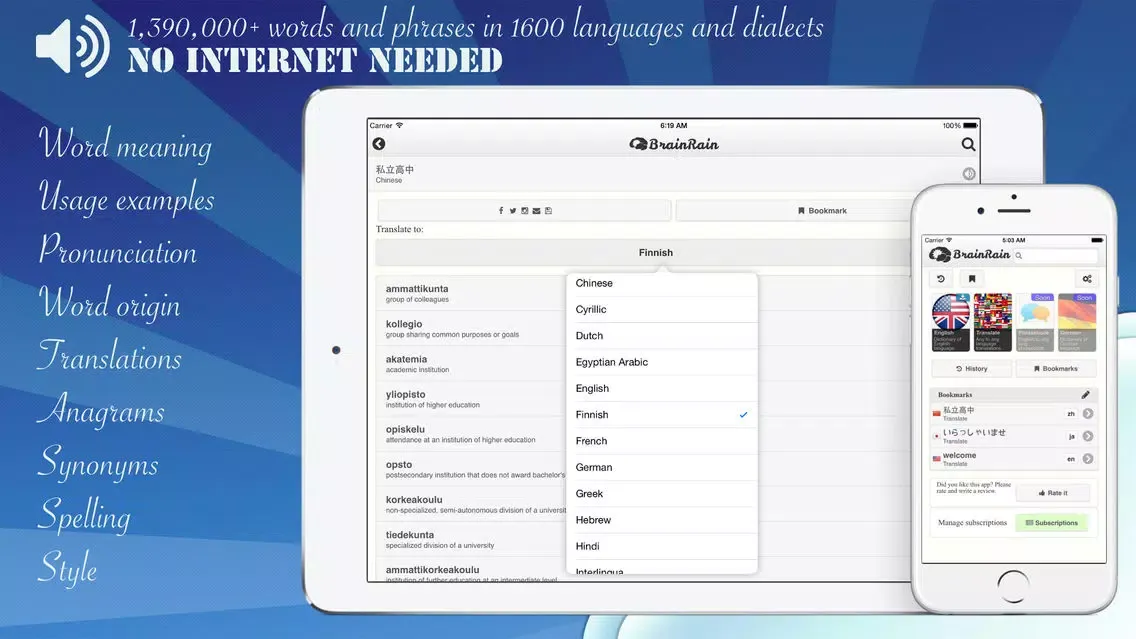
Task: Click the green Subscriptions button
Action: point(1051,522)
